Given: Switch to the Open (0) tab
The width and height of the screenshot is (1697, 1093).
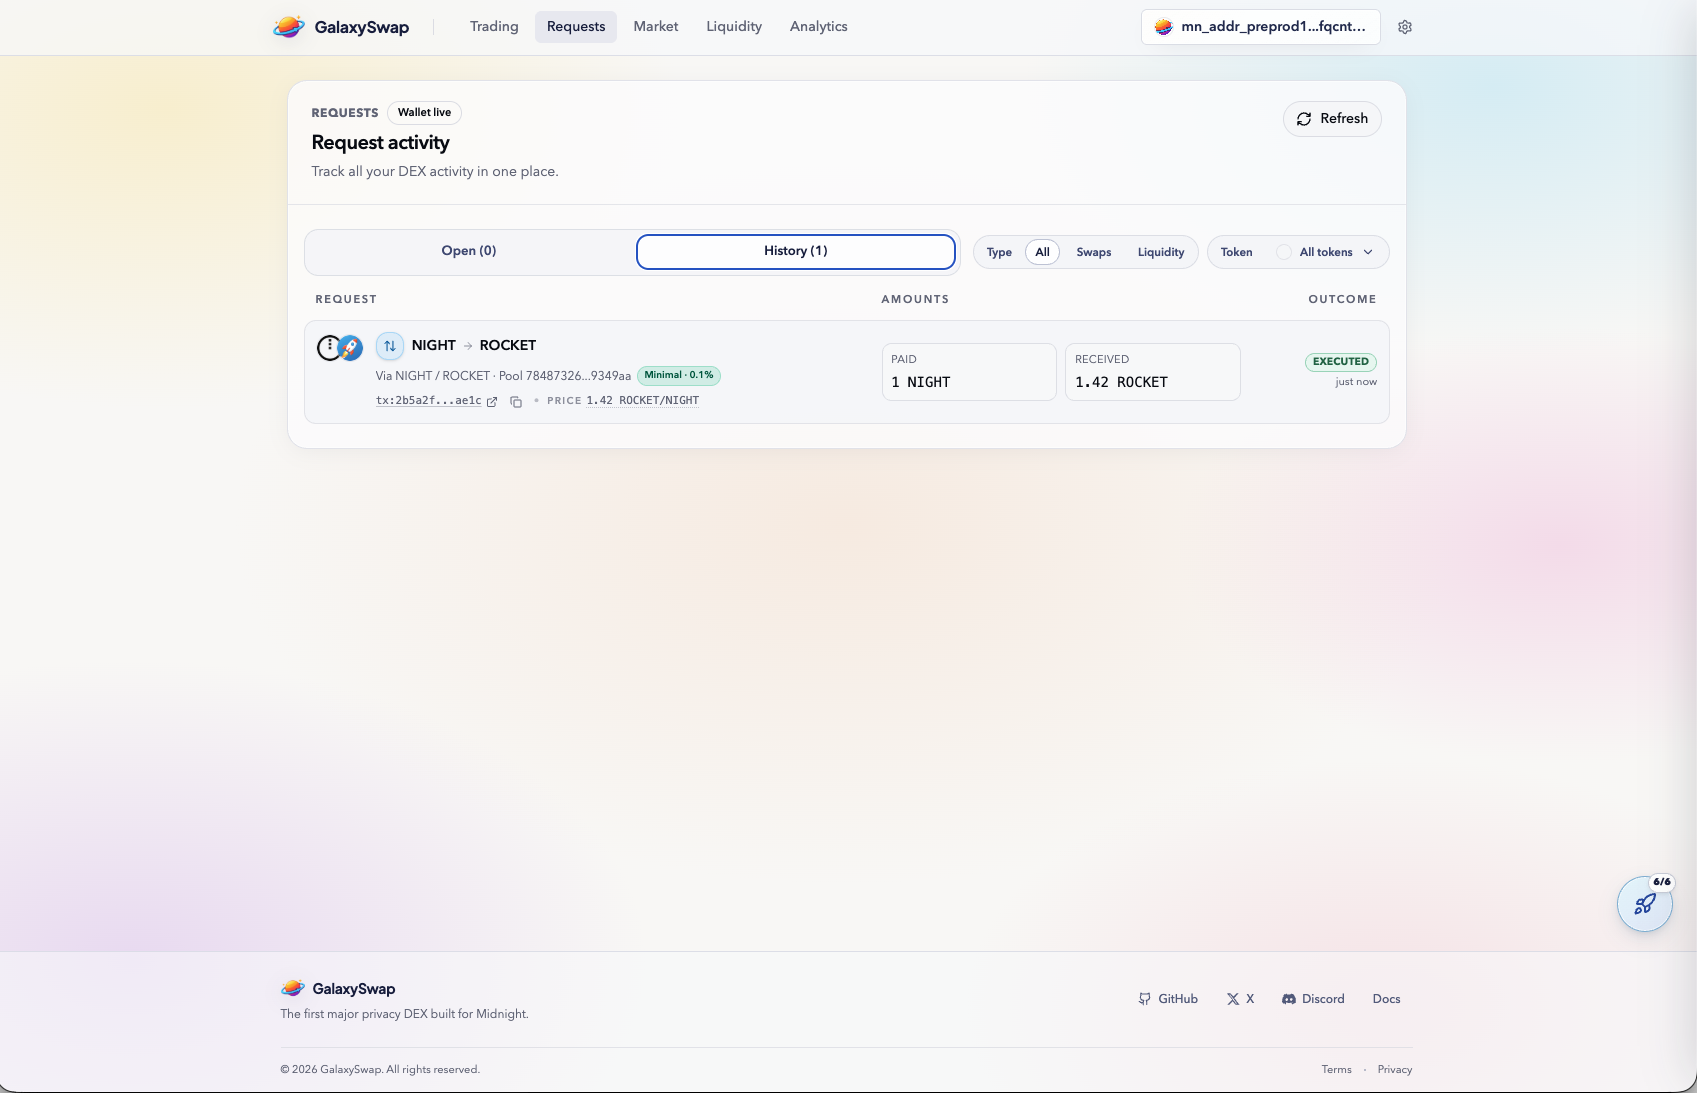Looking at the screenshot, I should coord(469,251).
